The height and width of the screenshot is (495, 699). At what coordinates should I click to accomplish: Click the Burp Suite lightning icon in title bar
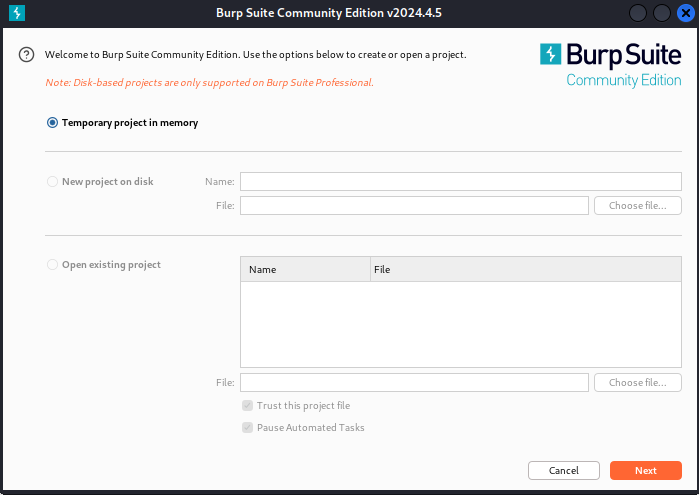pyautogui.click(x=17, y=13)
